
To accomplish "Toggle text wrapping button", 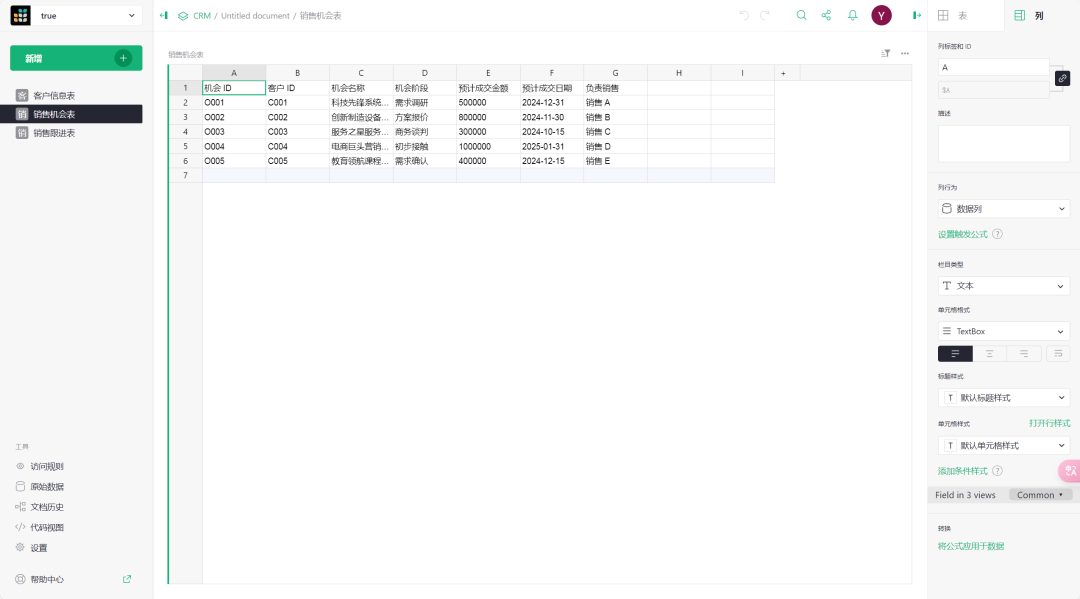I will [1057, 354].
